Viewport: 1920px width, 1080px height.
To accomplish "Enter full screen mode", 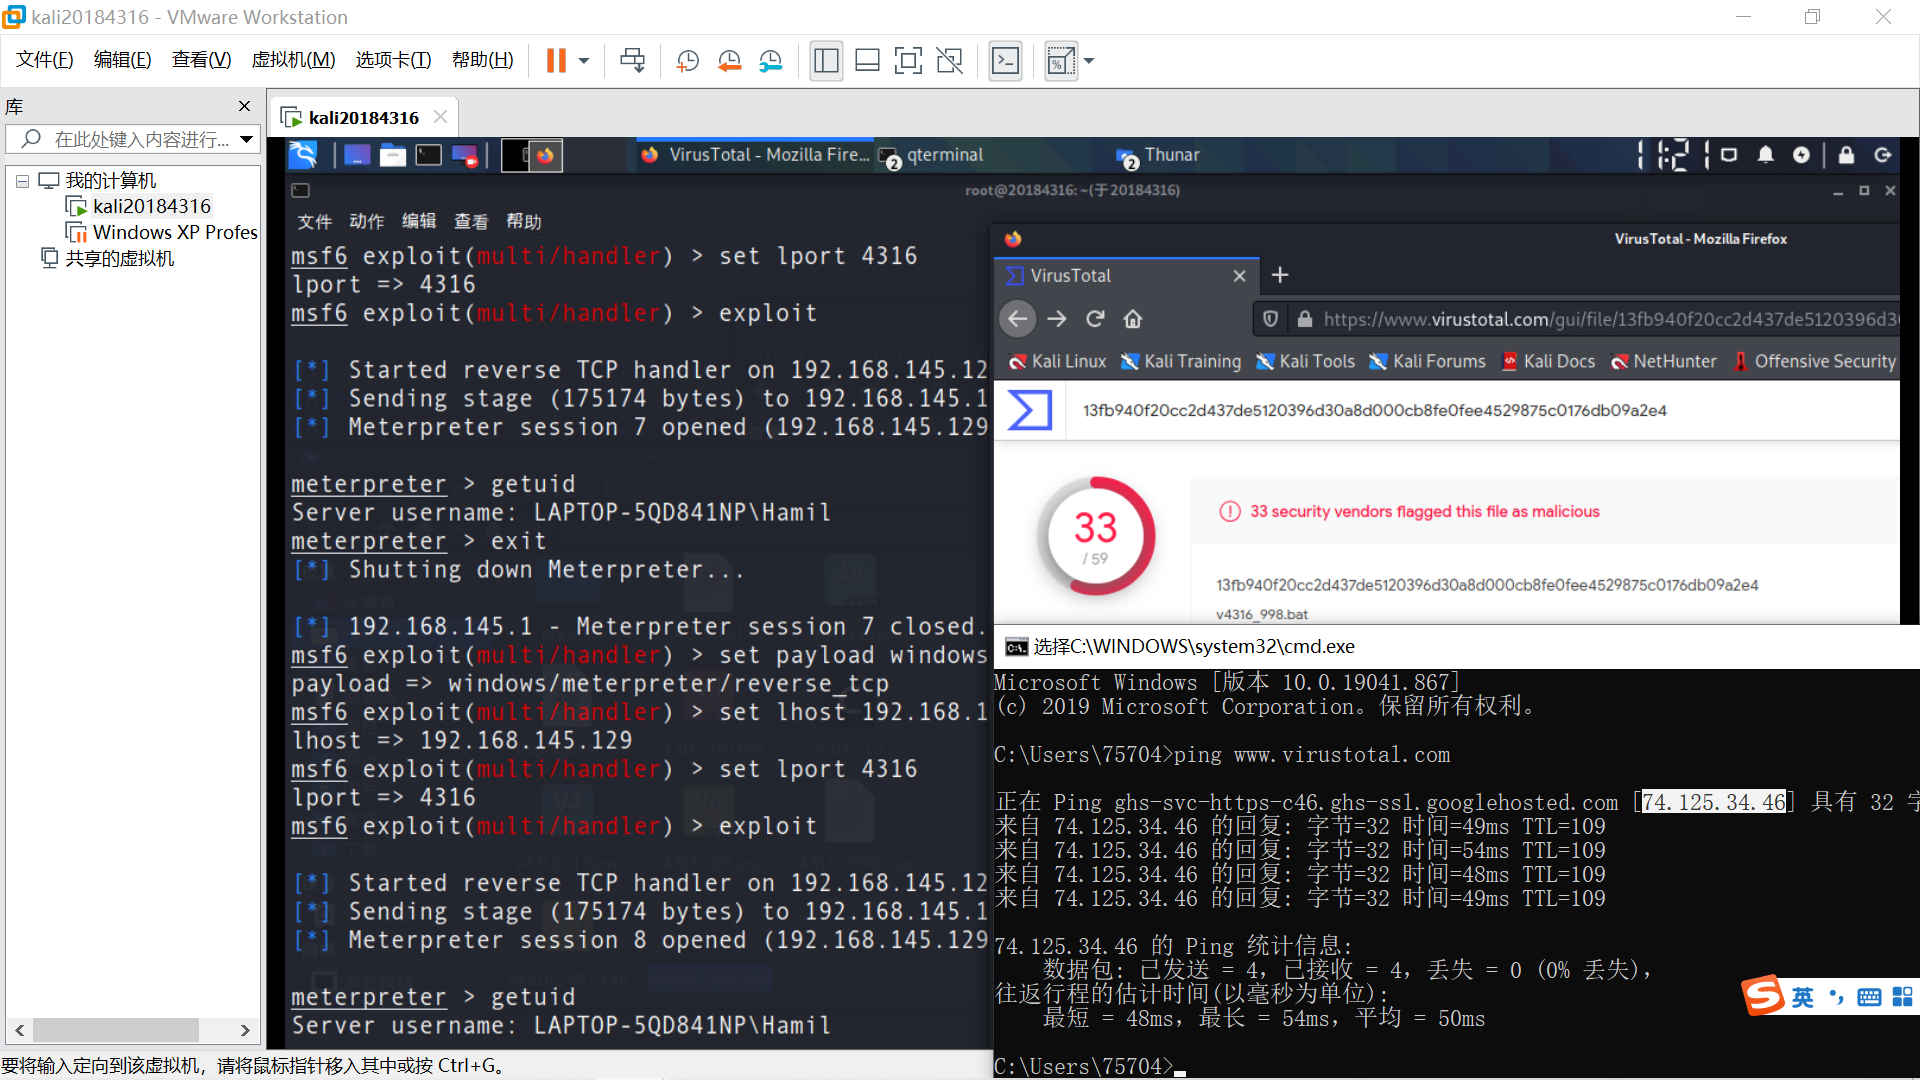I will [908, 61].
